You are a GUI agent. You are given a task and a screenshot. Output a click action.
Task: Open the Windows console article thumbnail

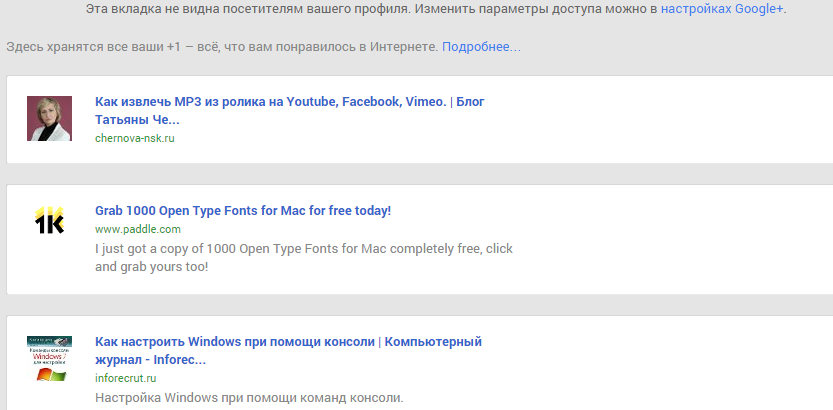[49, 358]
